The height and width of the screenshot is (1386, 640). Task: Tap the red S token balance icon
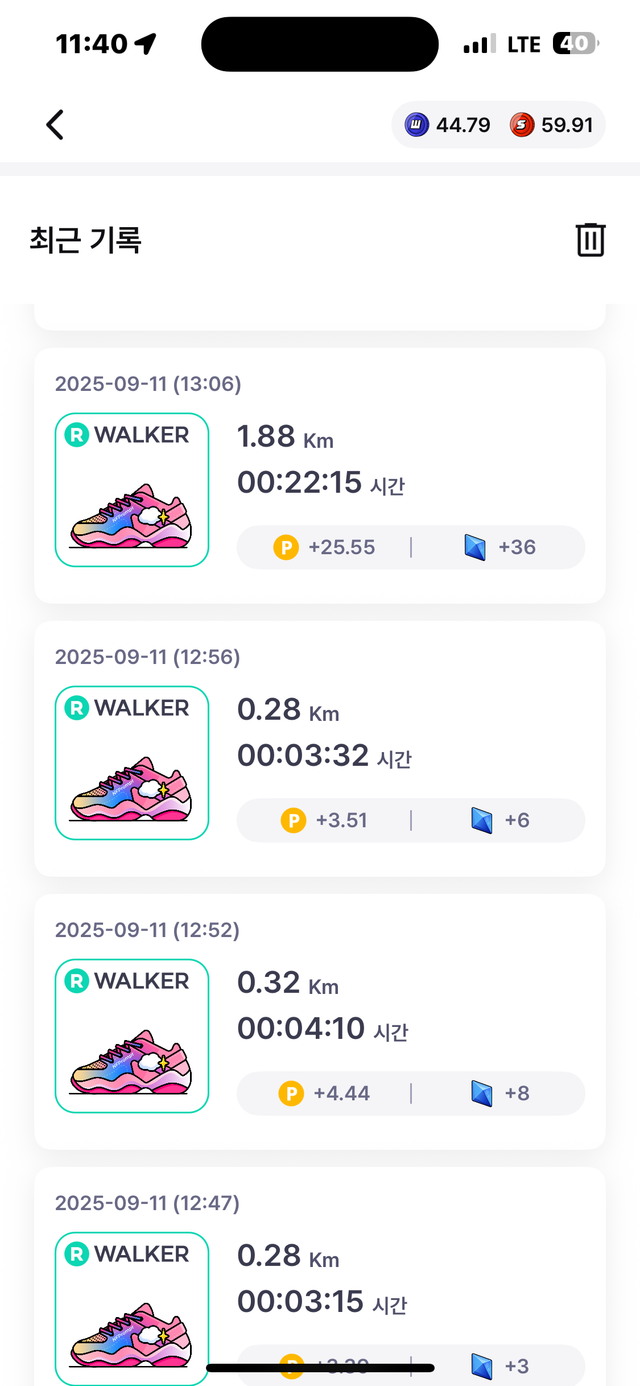point(522,125)
